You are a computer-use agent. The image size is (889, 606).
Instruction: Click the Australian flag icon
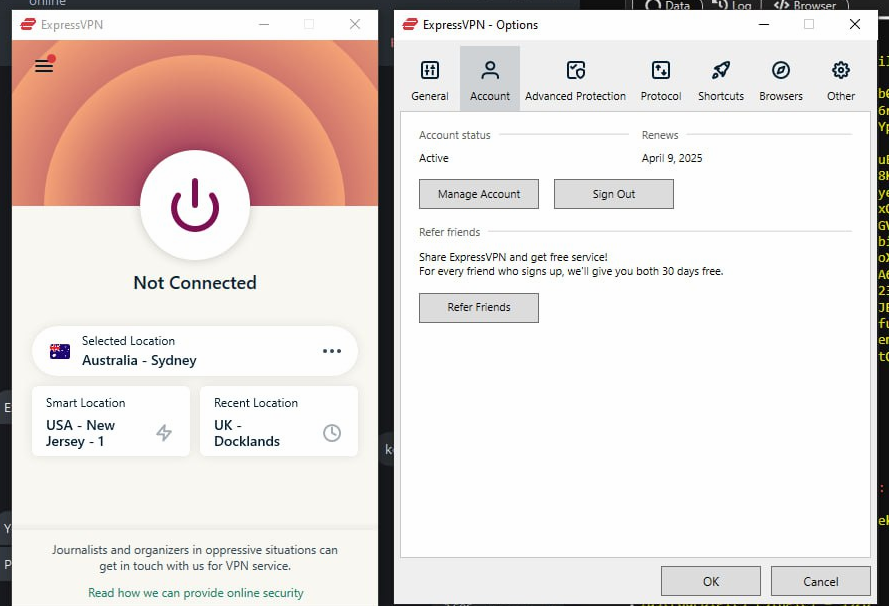point(60,352)
